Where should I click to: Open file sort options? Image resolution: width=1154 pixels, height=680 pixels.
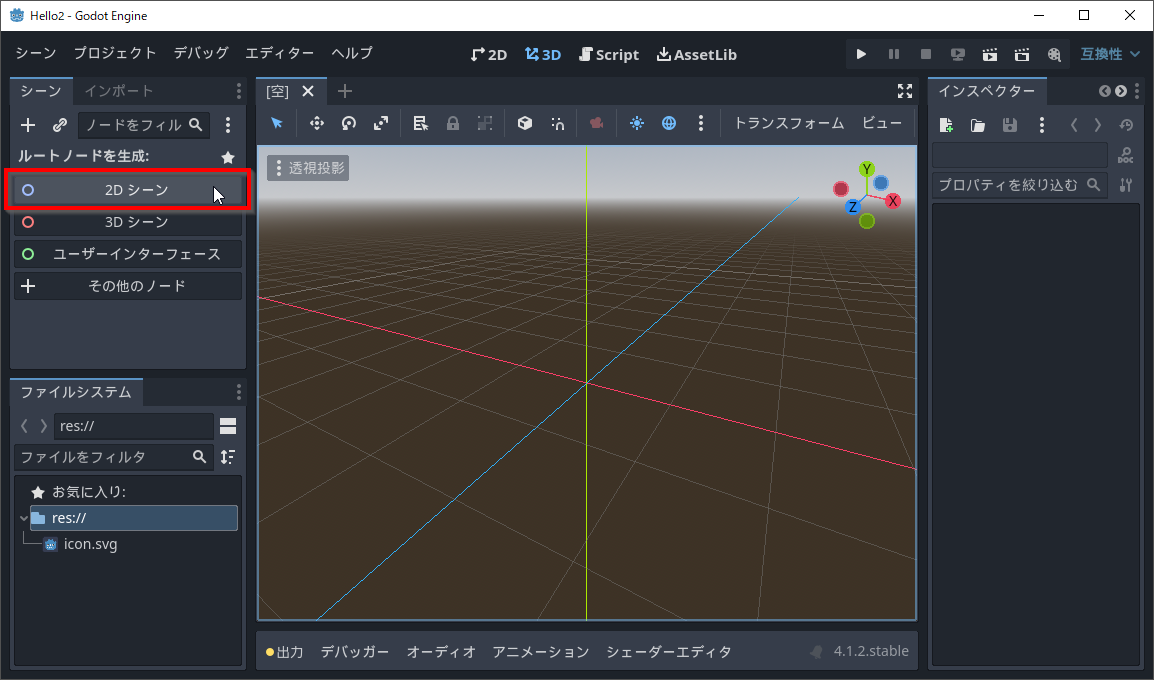coord(228,457)
